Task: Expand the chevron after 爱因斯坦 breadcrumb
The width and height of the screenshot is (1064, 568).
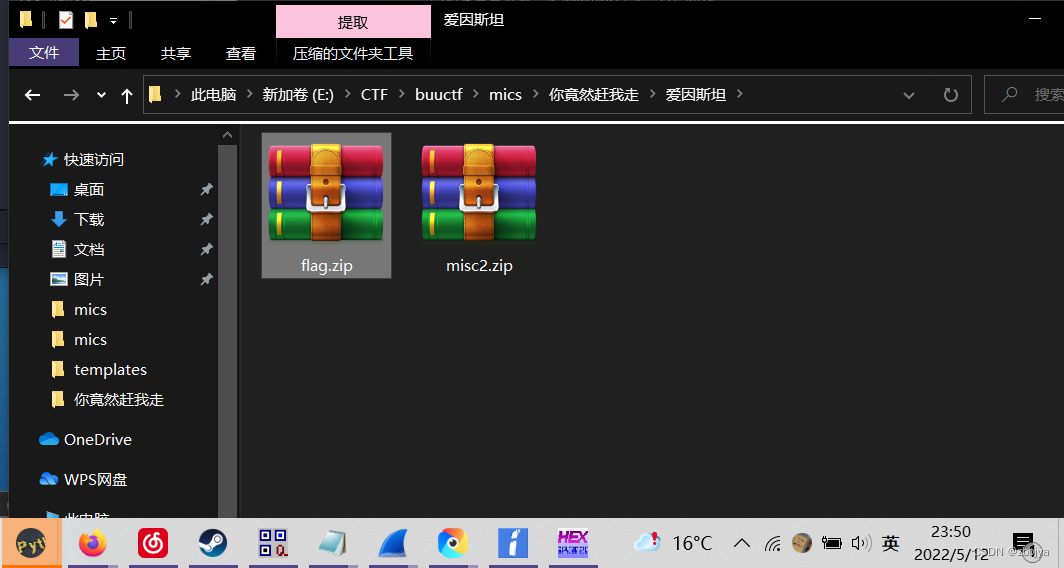Action: tap(740, 94)
